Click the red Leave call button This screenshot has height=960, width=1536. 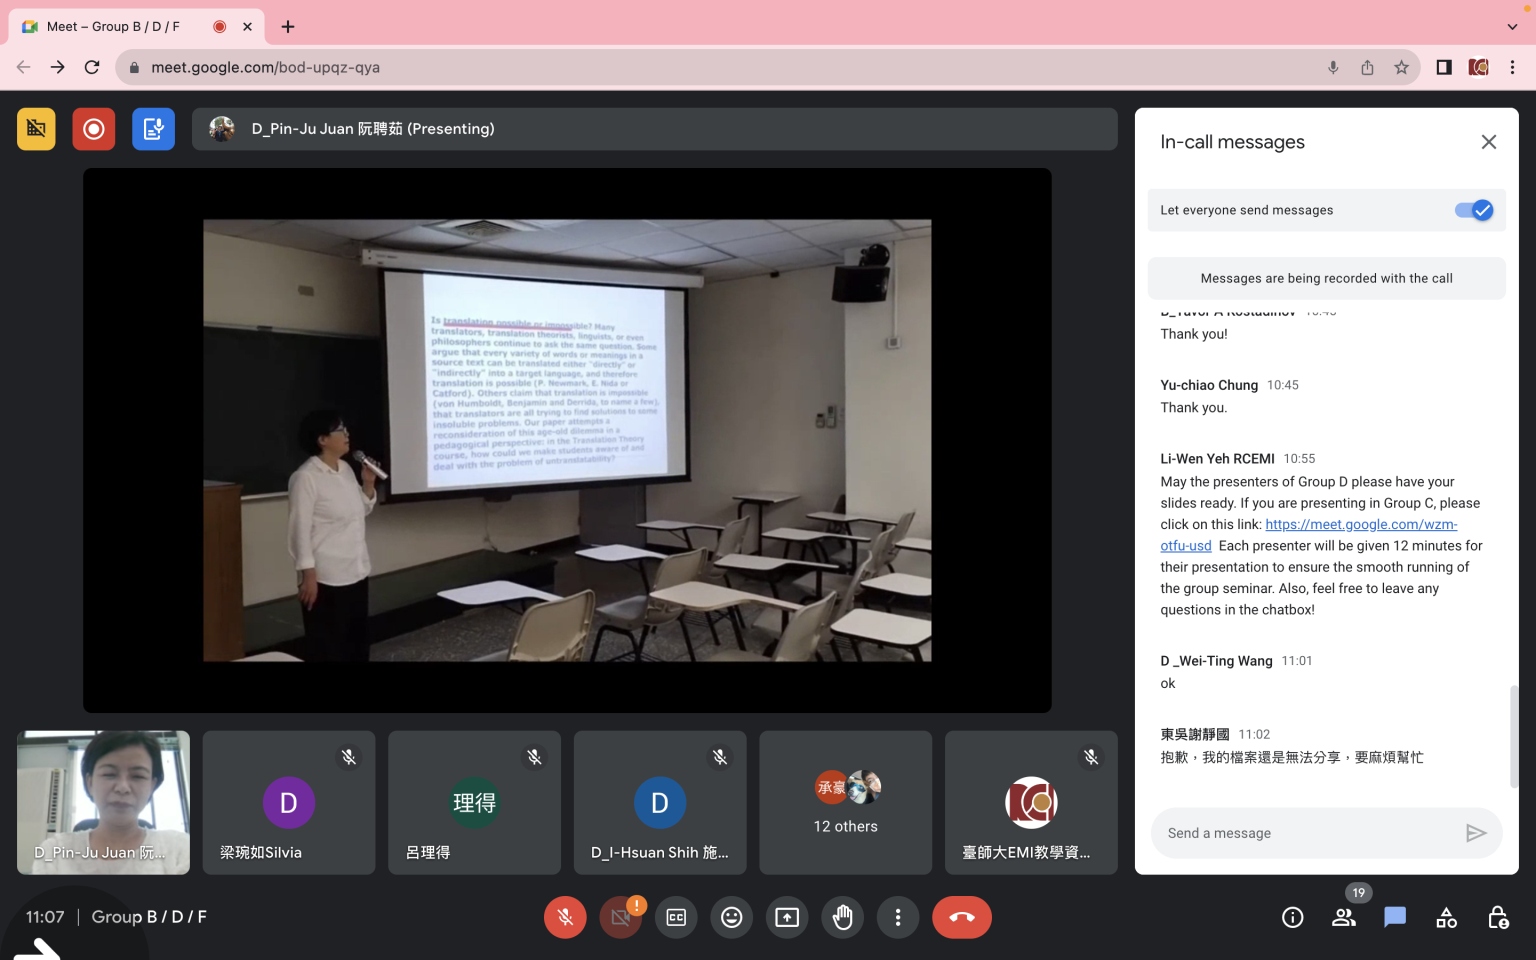pyautogui.click(x=962, y=917)
